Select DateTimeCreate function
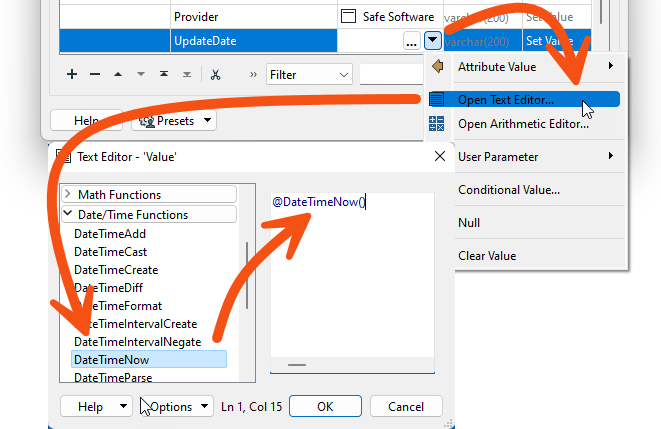Screen dimensions: 661x429 116,270
